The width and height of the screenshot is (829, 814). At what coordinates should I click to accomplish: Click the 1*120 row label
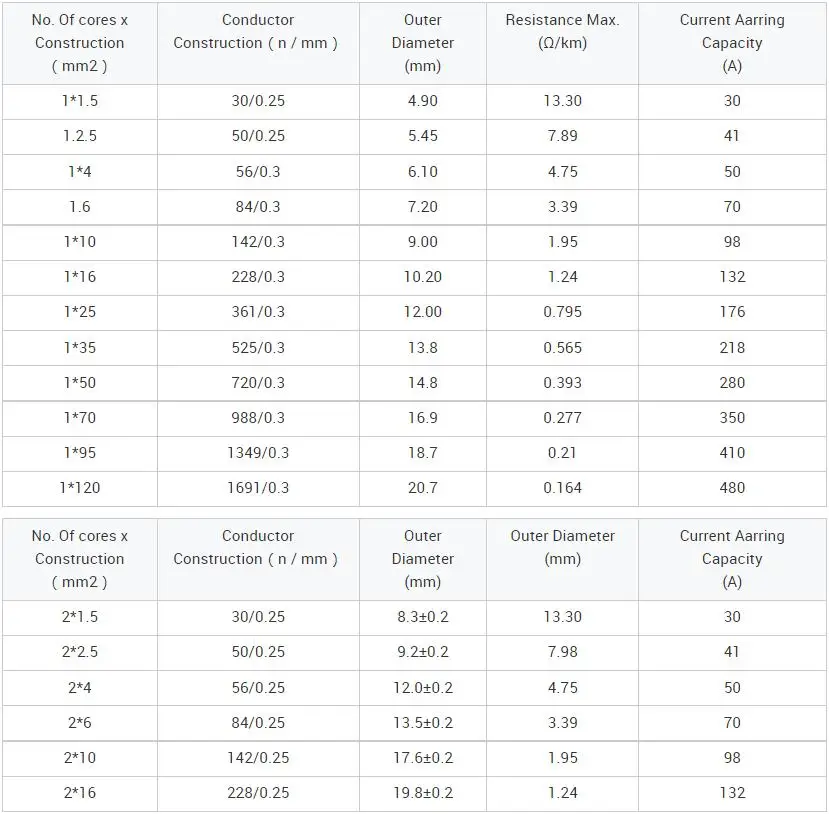pos(80,488)
